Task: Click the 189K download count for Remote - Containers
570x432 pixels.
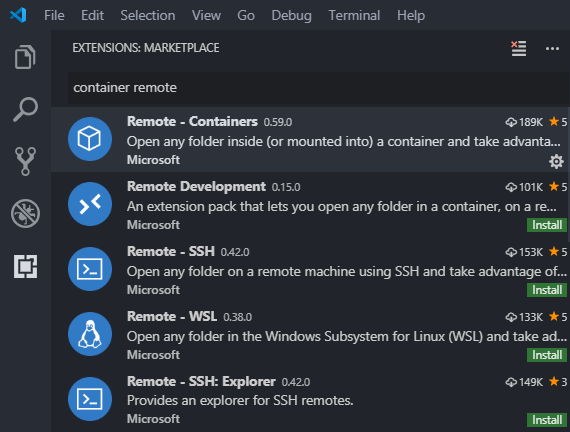Action: point(524,122)
